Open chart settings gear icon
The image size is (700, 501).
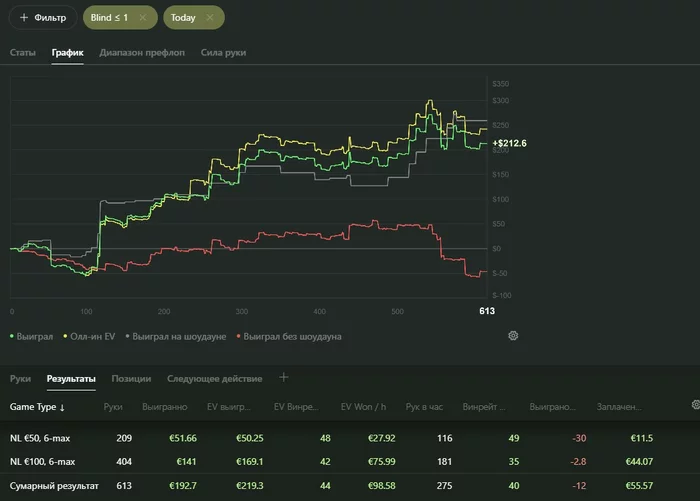click(x=513, y=336)
